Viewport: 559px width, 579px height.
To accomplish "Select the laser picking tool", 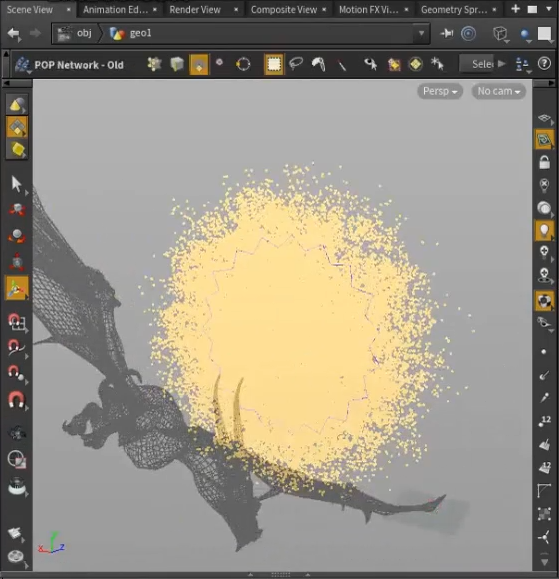I will (342, 65).
